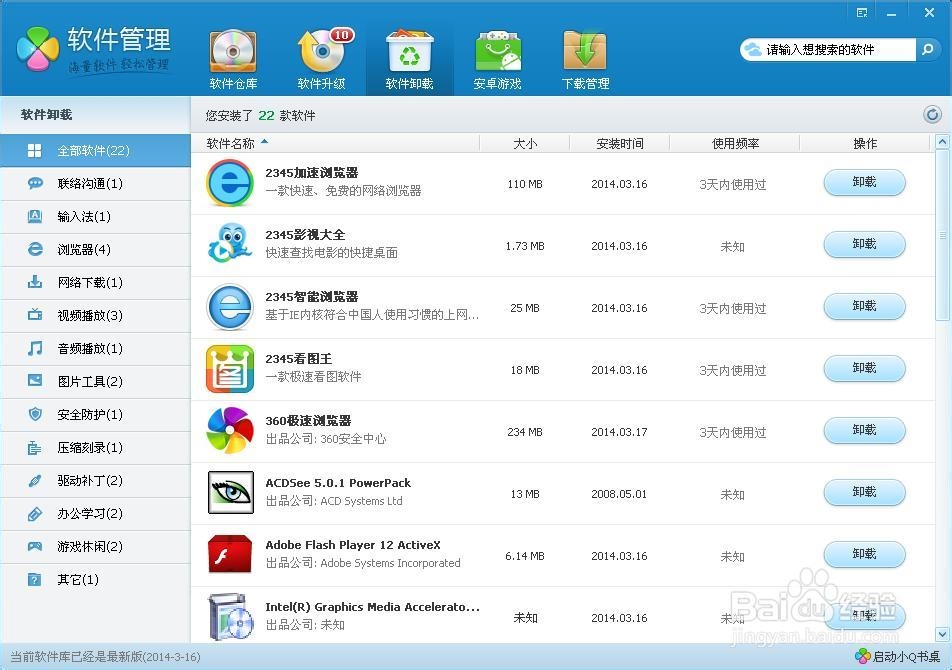Sort by 使用频率 column header

pos(735,143)
